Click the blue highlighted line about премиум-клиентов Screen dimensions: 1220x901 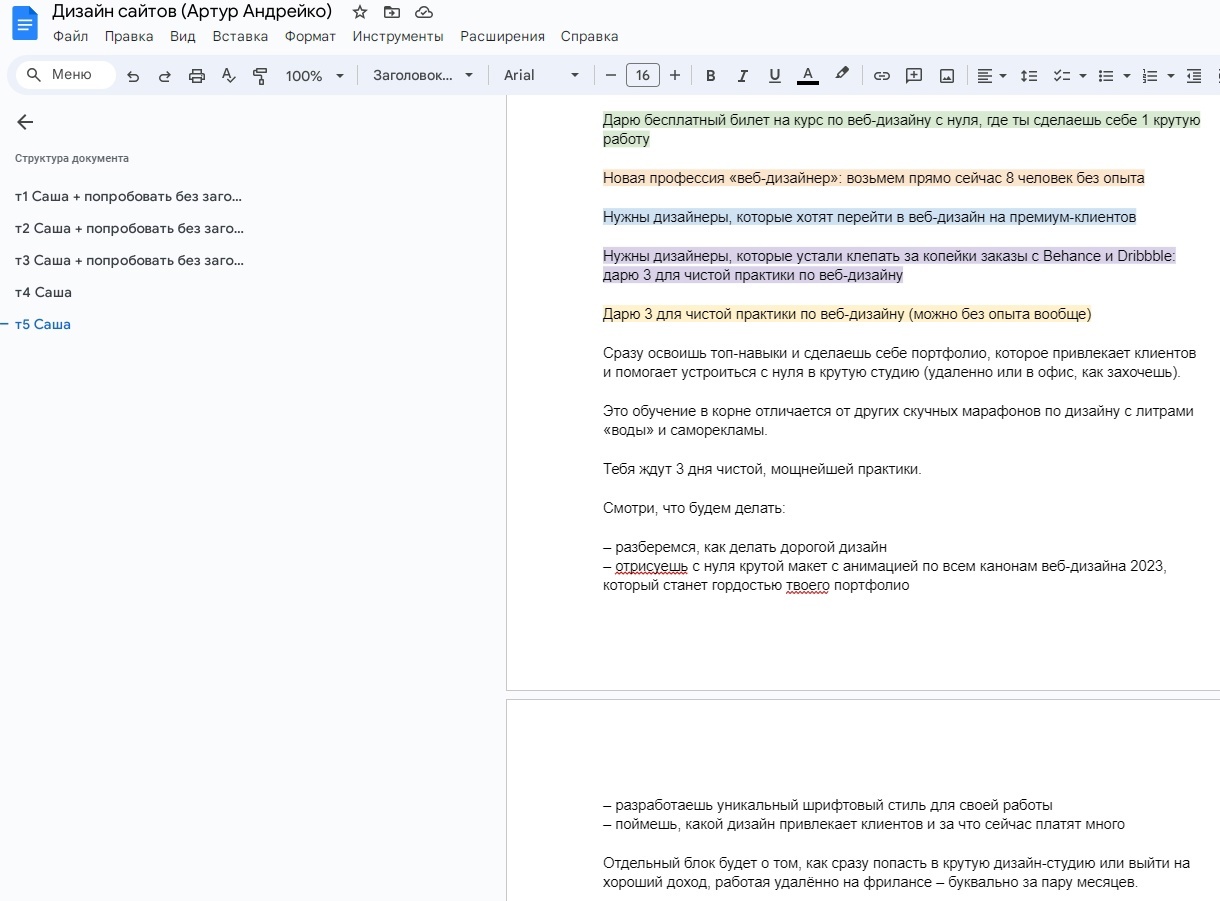pos(869,217)
